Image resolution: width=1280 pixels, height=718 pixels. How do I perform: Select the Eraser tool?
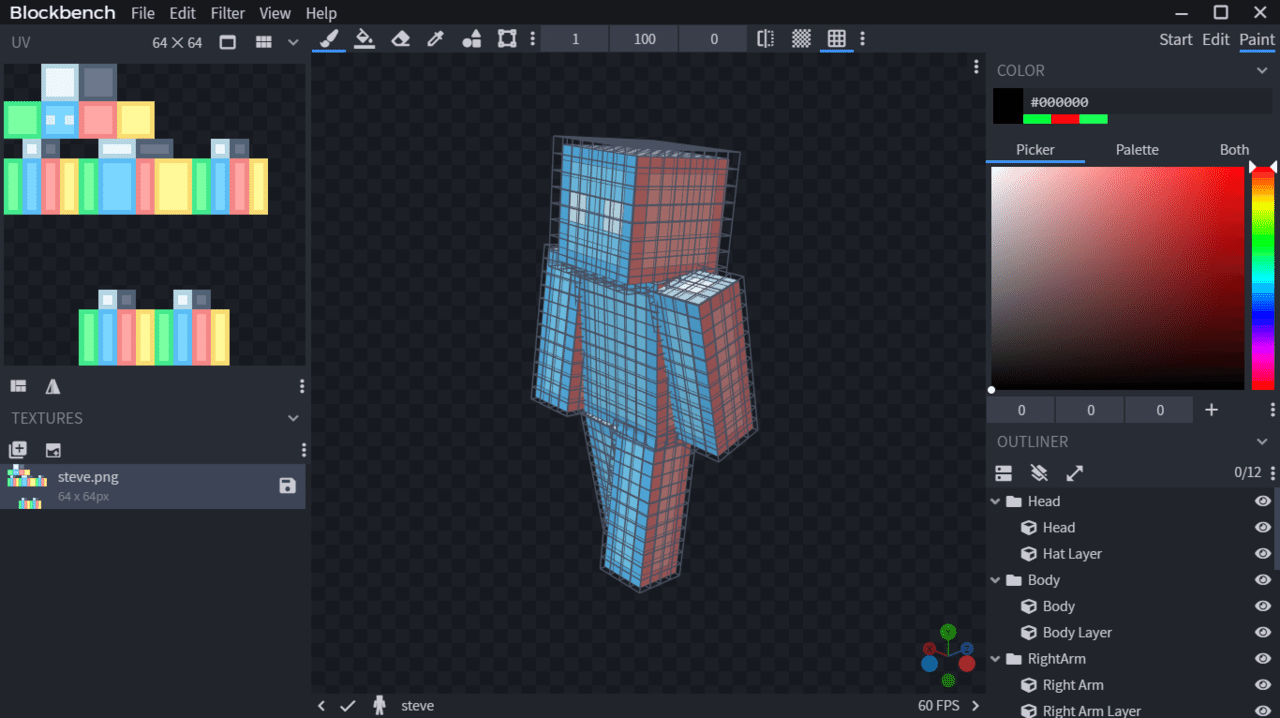[400, 39]
